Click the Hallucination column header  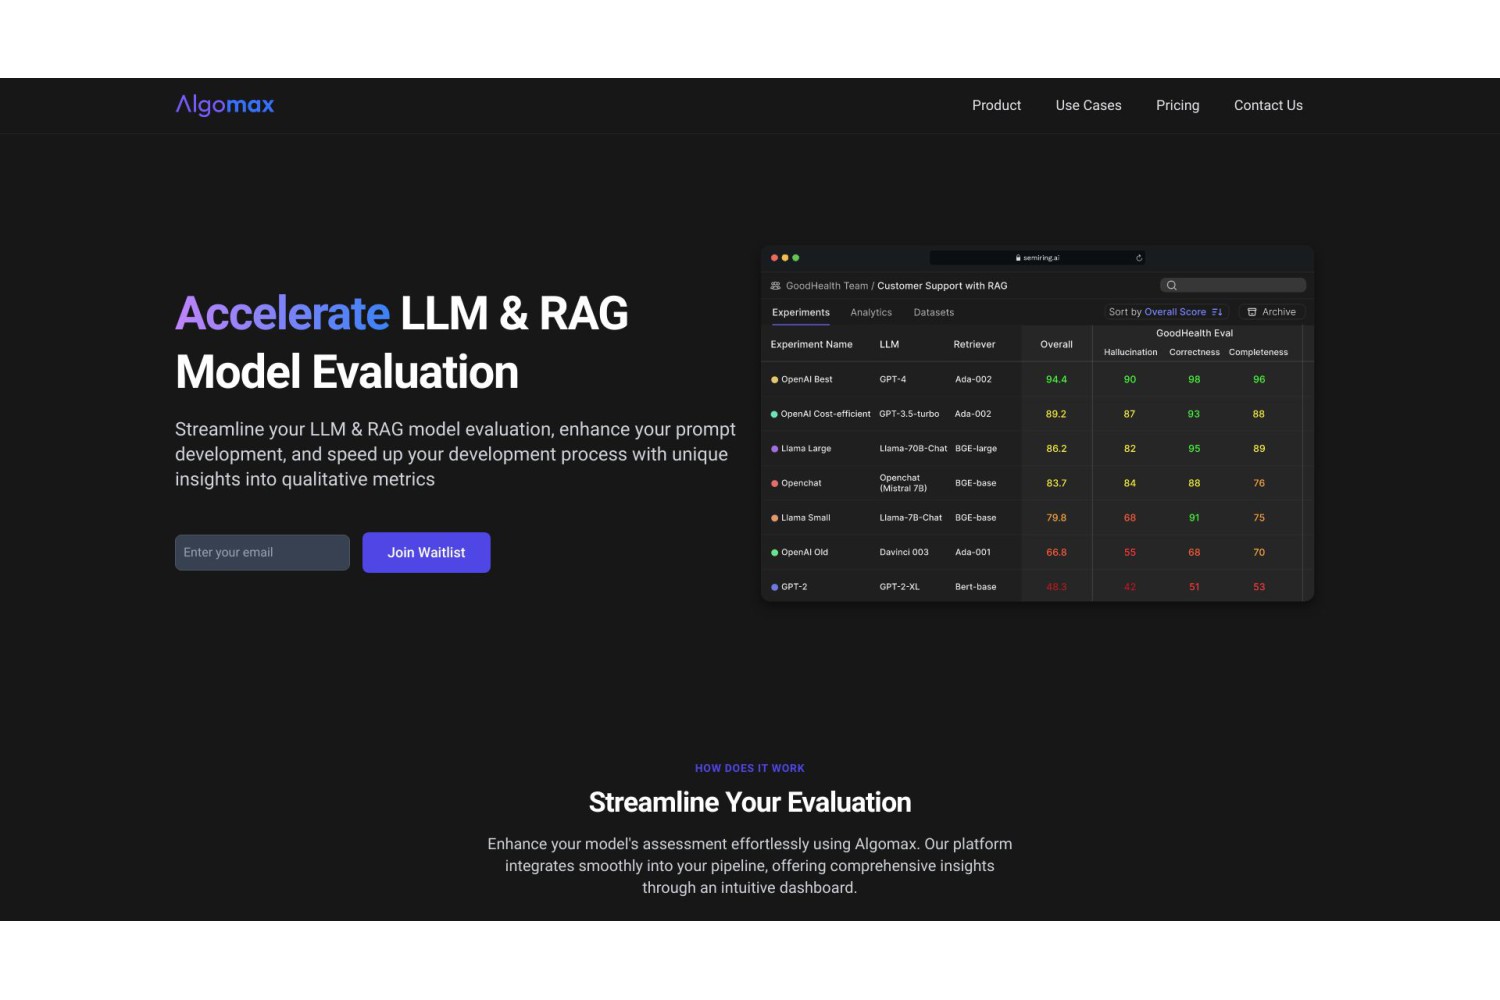(1130, 352)
